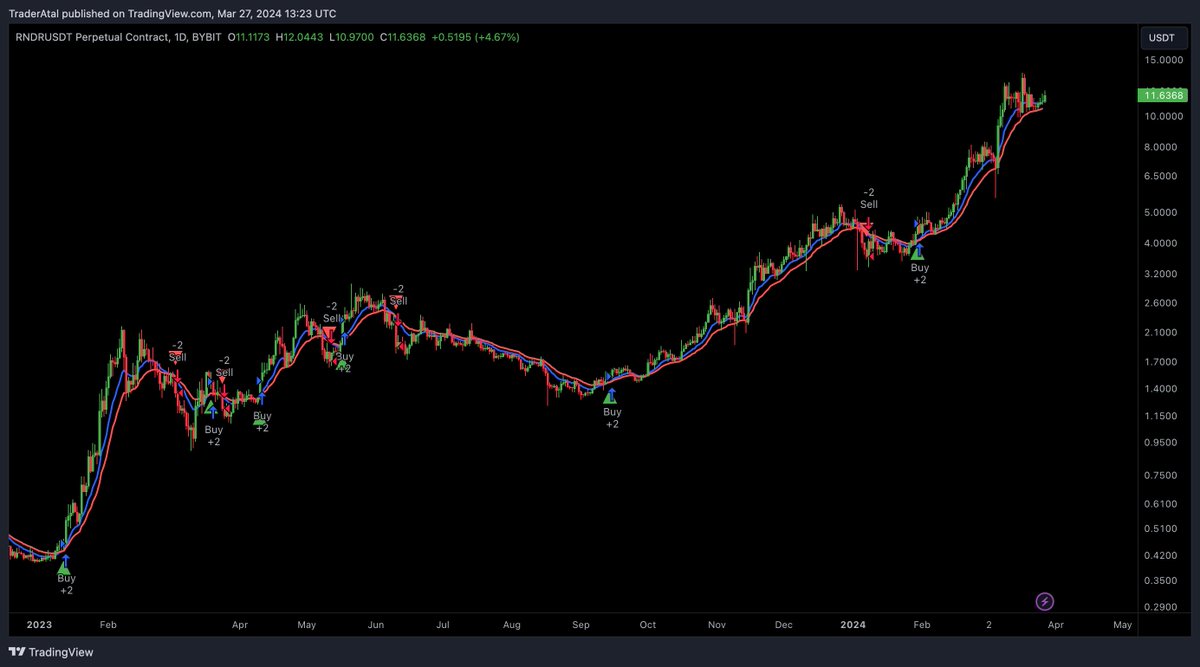Click the Nov time axis label
The image size is (1200, 667).
tap(716, 625)
